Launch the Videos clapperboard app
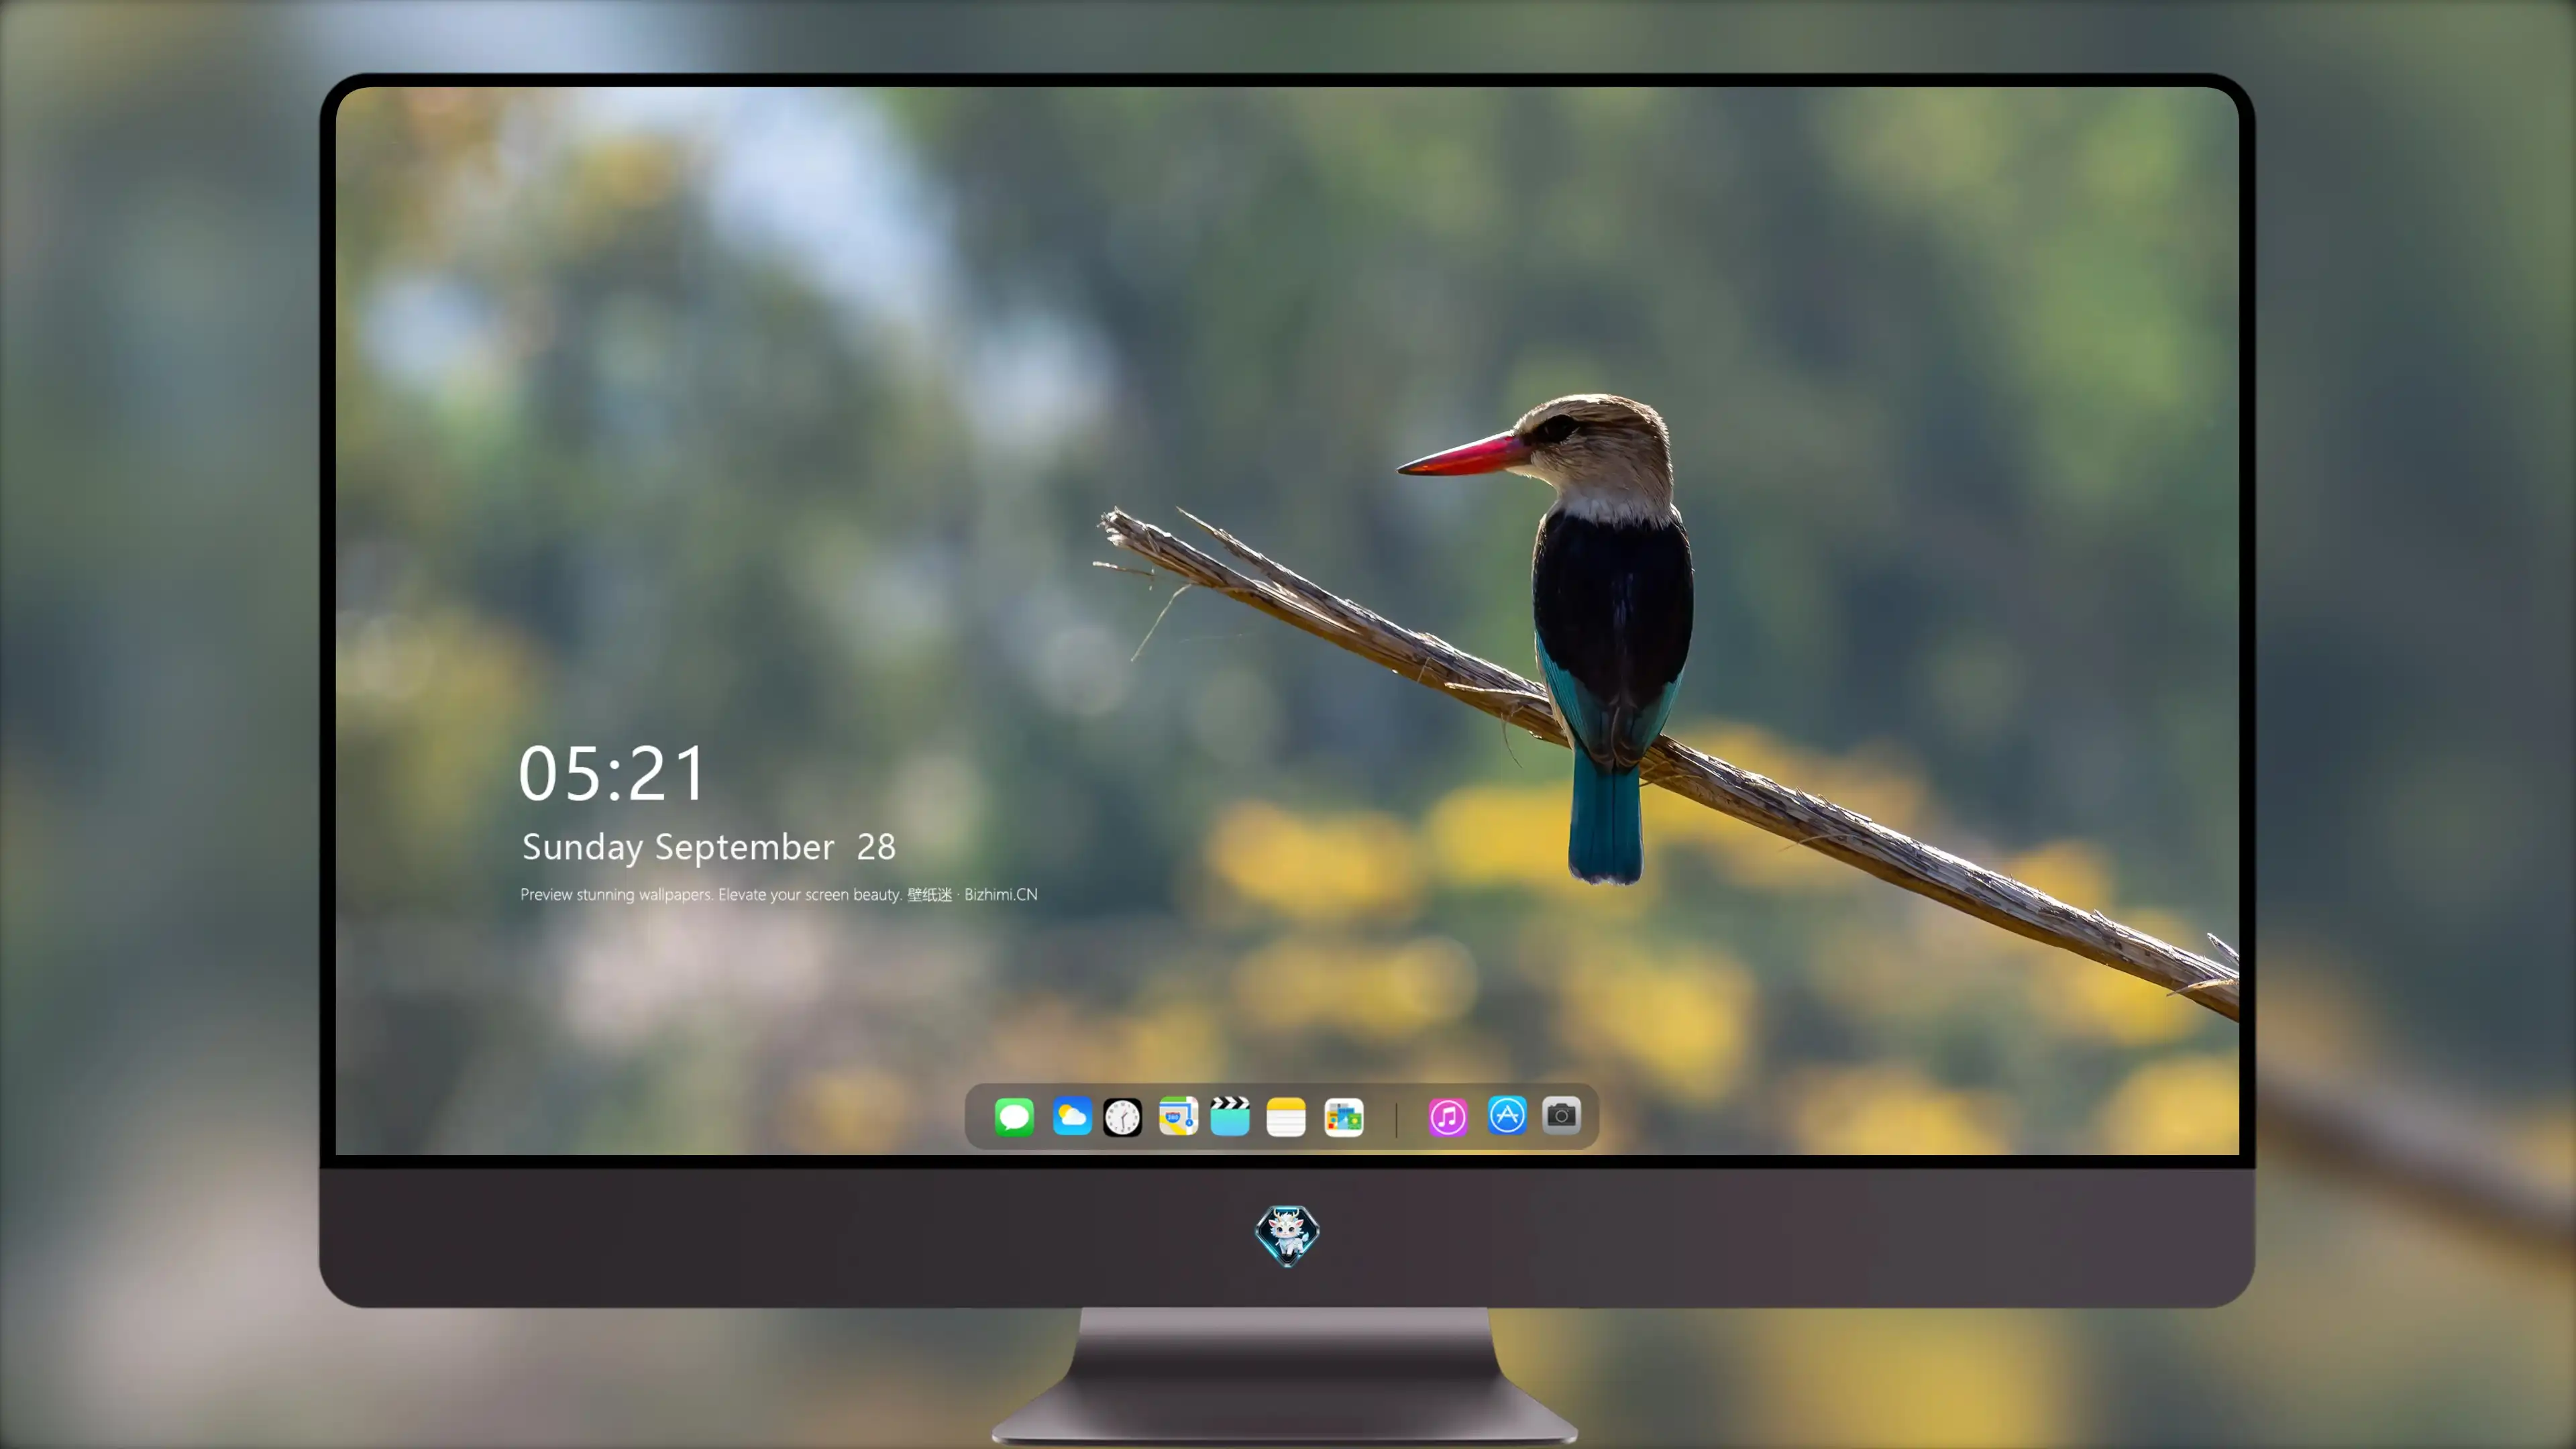 1230,1116
